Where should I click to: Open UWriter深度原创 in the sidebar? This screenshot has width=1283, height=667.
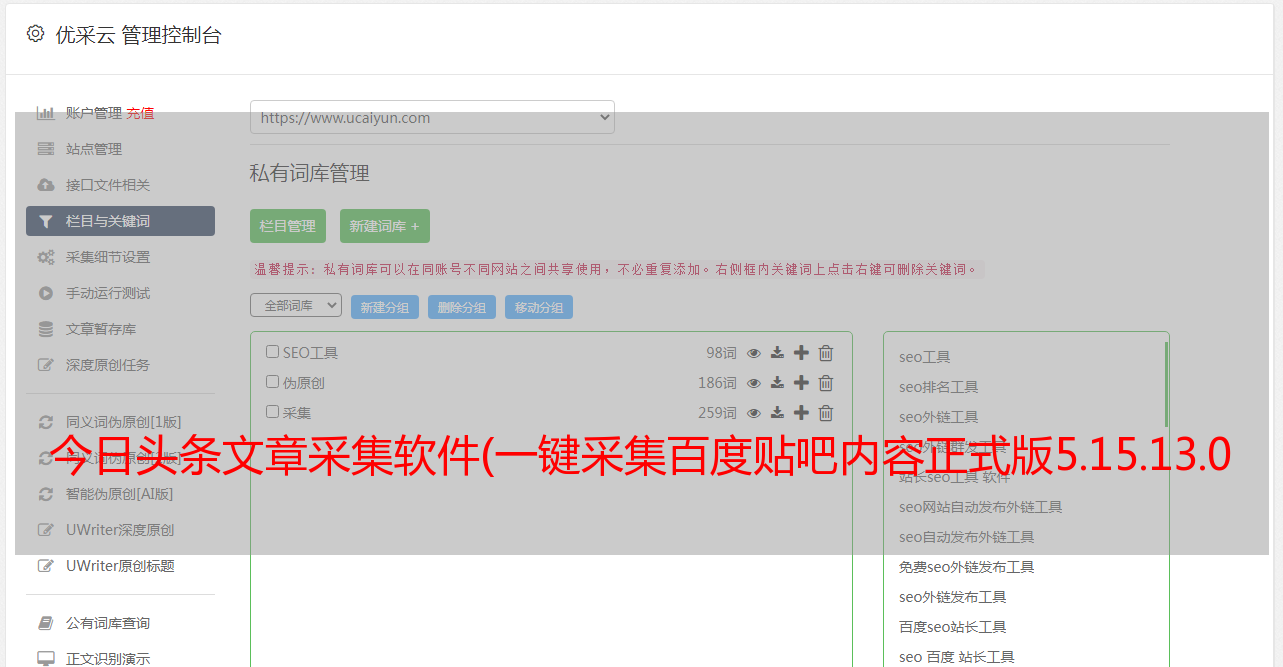tap(120, 530)
